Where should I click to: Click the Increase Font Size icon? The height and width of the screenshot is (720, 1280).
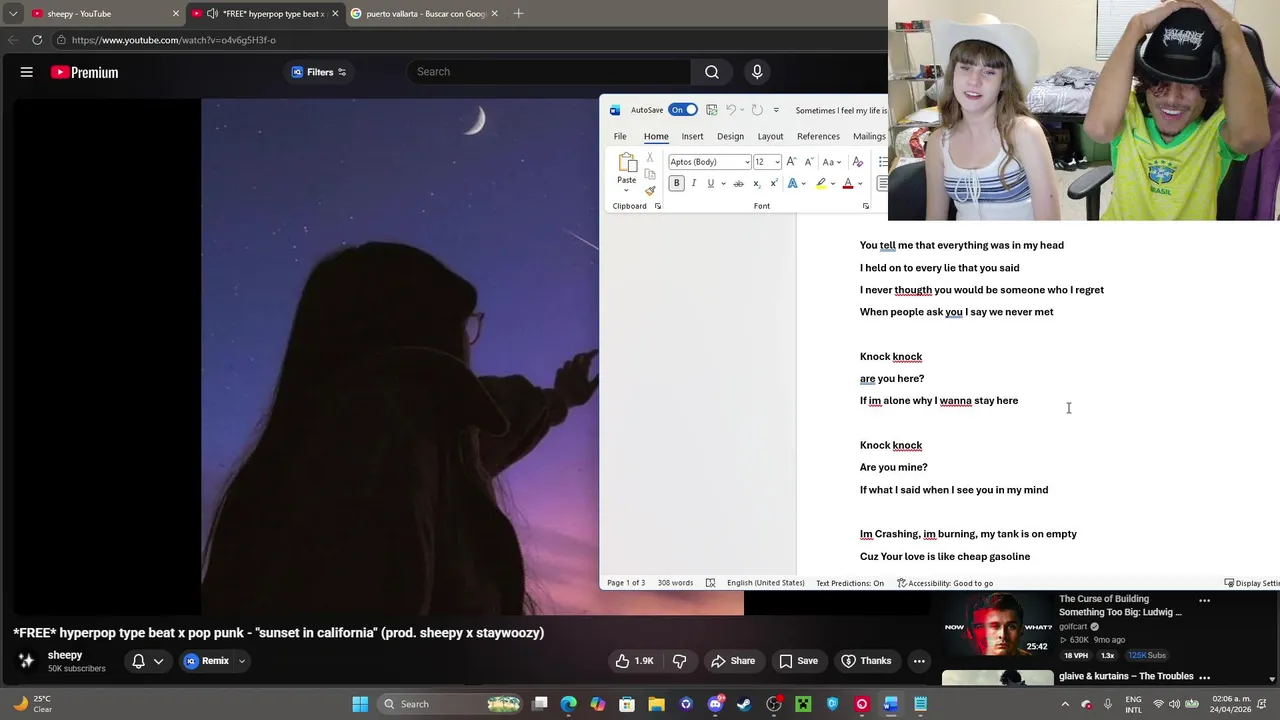[x=791, y=162]
